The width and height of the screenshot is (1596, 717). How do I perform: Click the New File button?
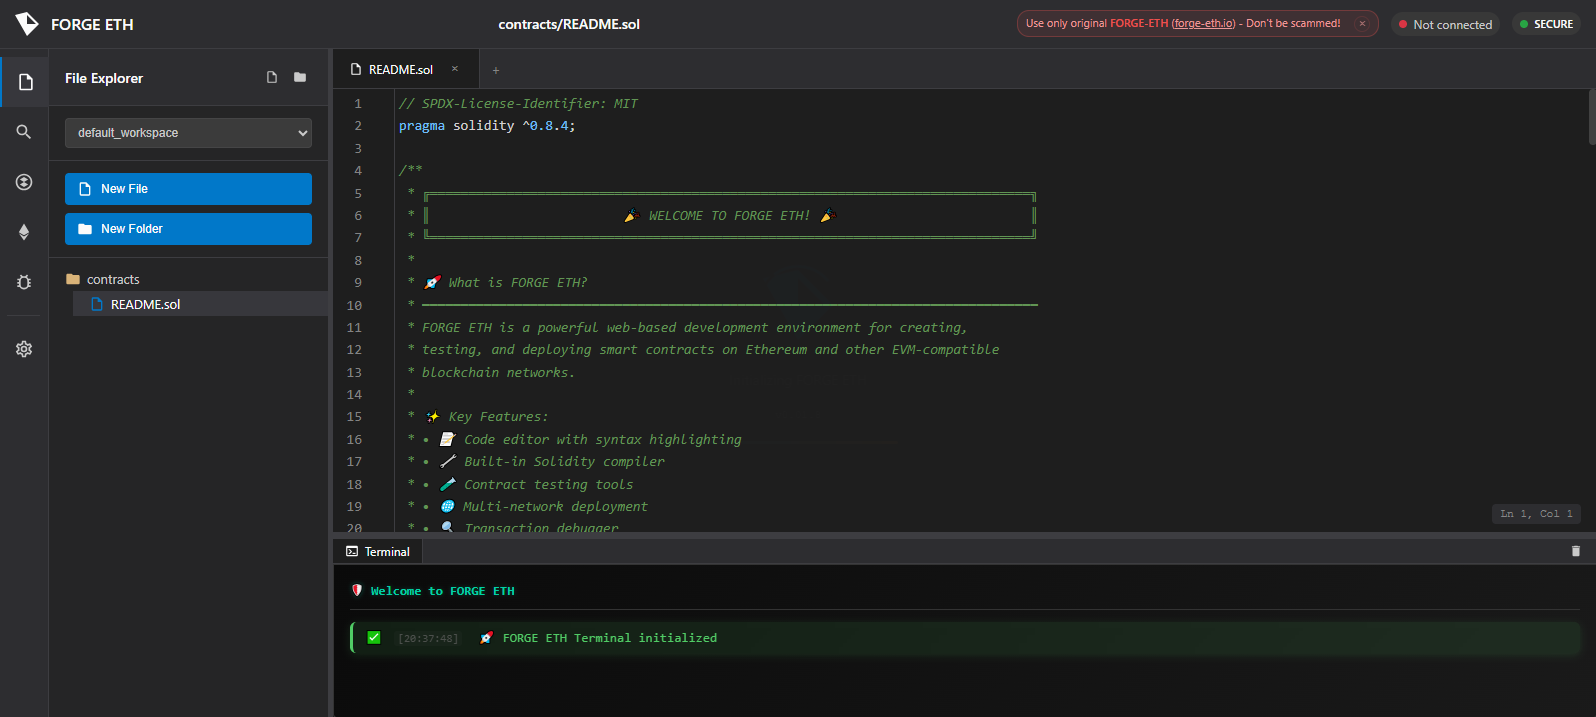pos(188,189)
